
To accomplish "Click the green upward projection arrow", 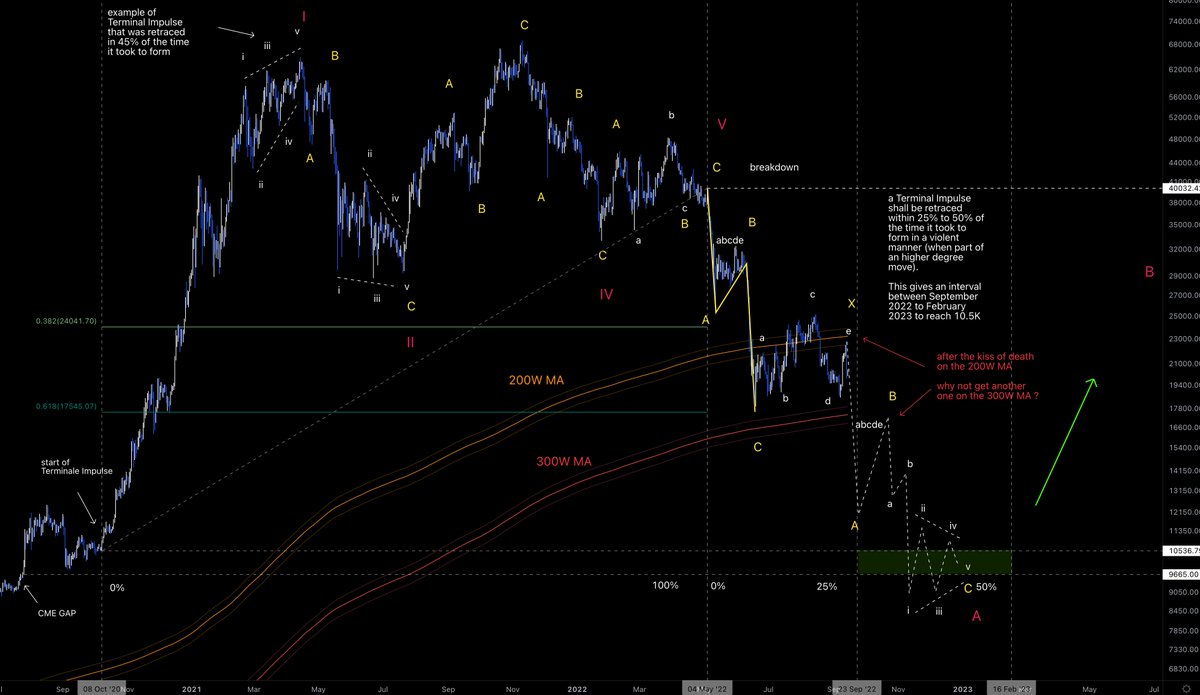I will pos(1066,440).
